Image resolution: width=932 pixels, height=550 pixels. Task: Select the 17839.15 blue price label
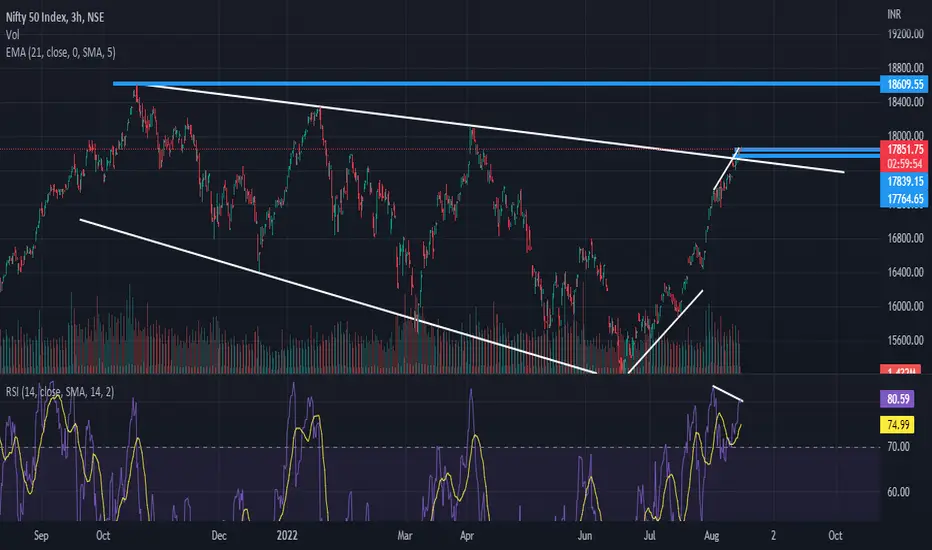(904, 181)
